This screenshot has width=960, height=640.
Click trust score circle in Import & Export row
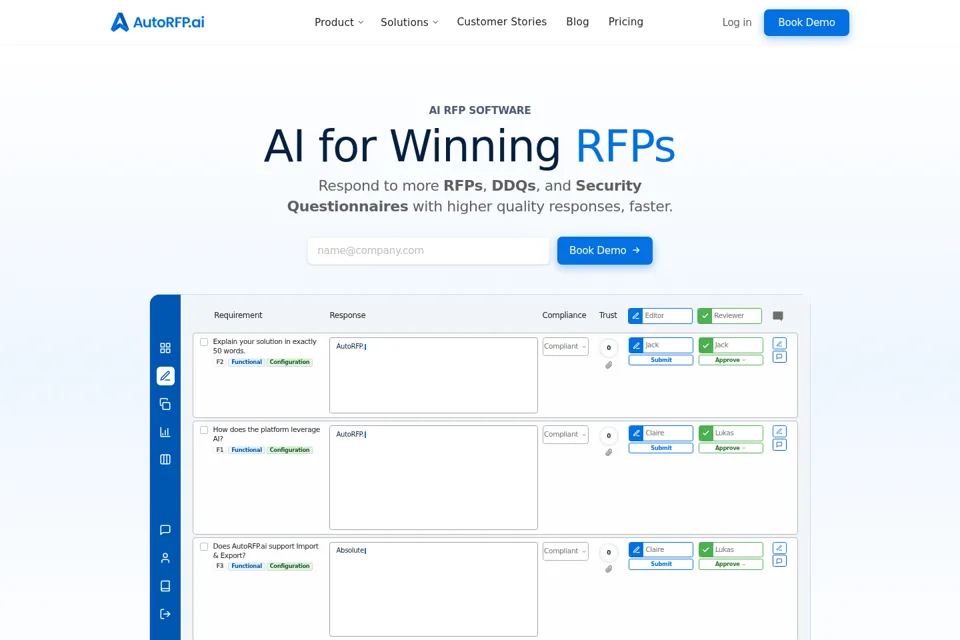(x=609, y=552)
